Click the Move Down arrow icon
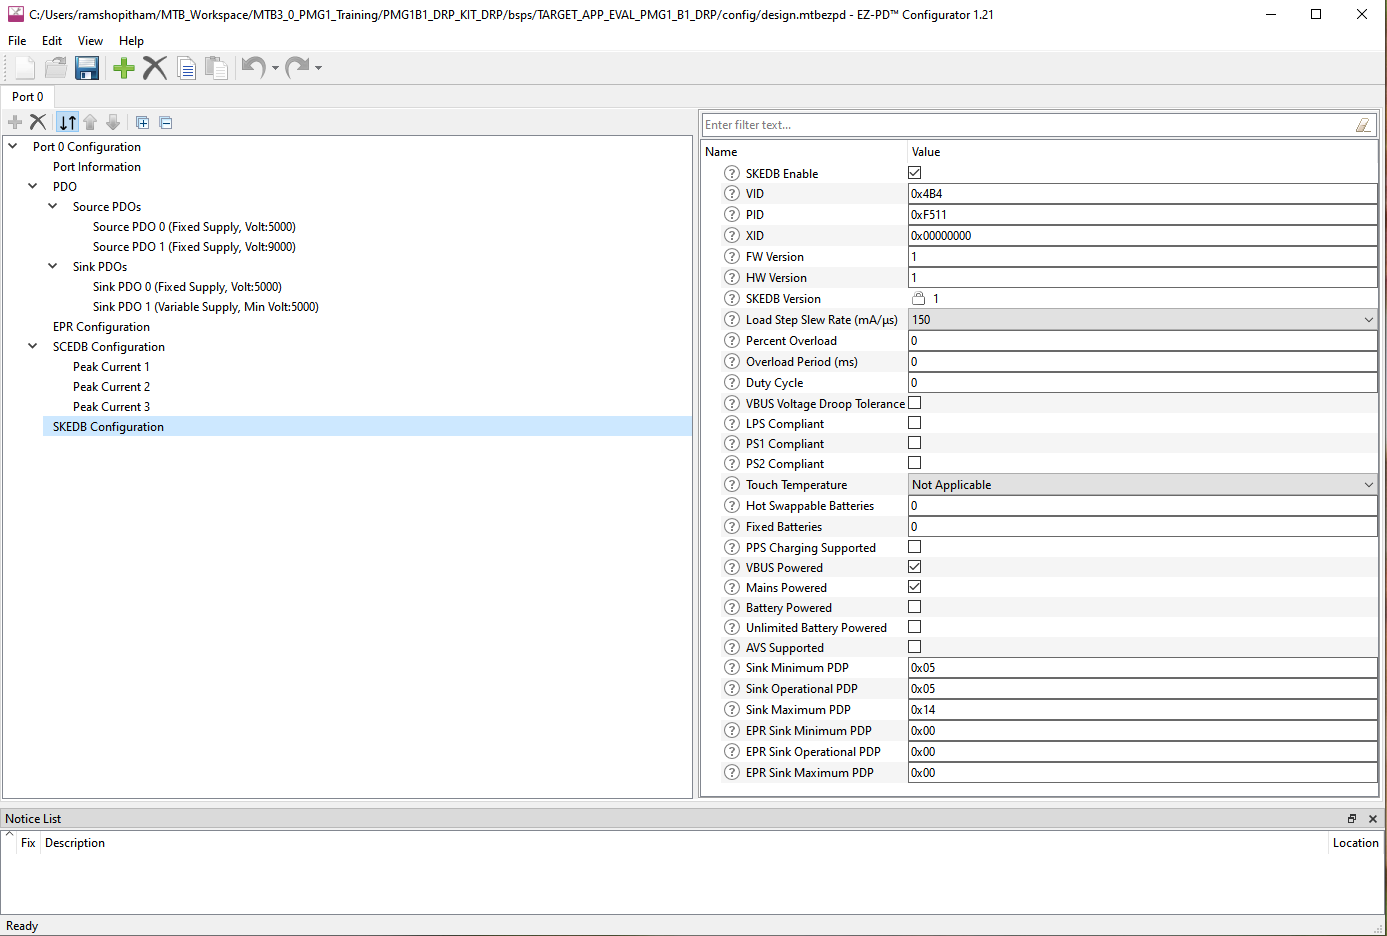The image size is (1387, 936). tap(113, 122)
